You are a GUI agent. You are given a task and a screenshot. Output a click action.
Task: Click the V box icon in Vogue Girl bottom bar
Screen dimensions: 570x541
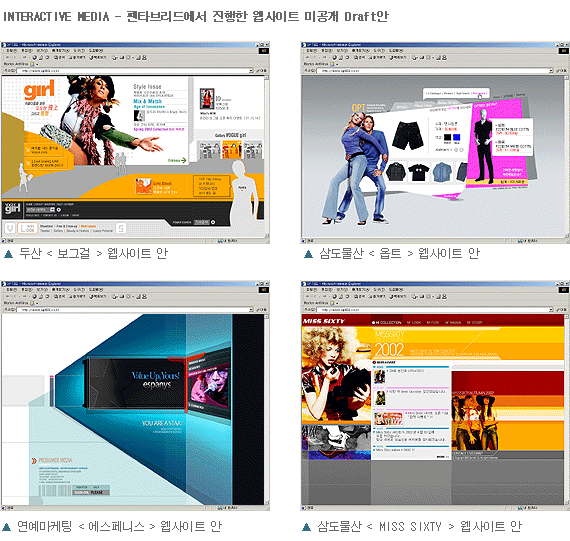coord(10,228)
